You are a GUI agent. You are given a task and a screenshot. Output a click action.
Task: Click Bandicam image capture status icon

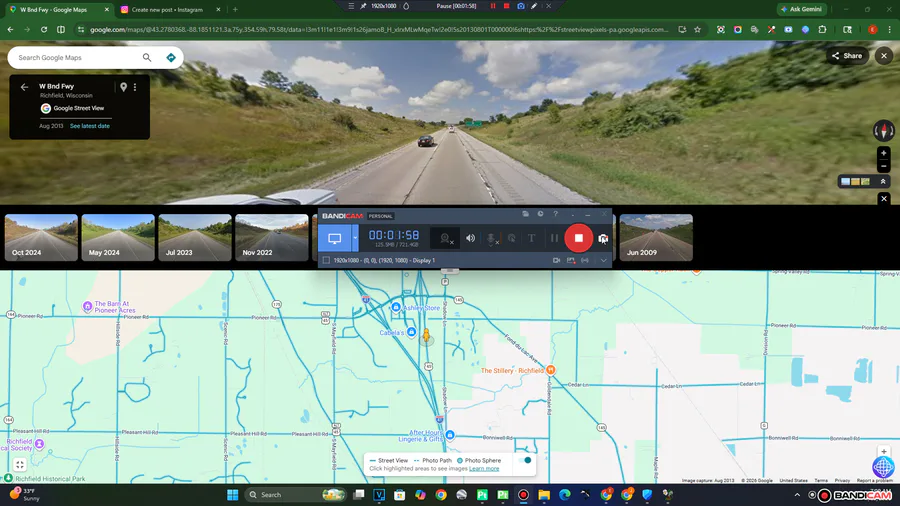tap(571, 260)
